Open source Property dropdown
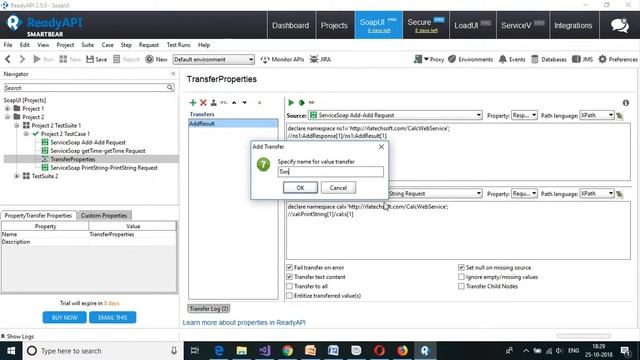 point(524,116)
